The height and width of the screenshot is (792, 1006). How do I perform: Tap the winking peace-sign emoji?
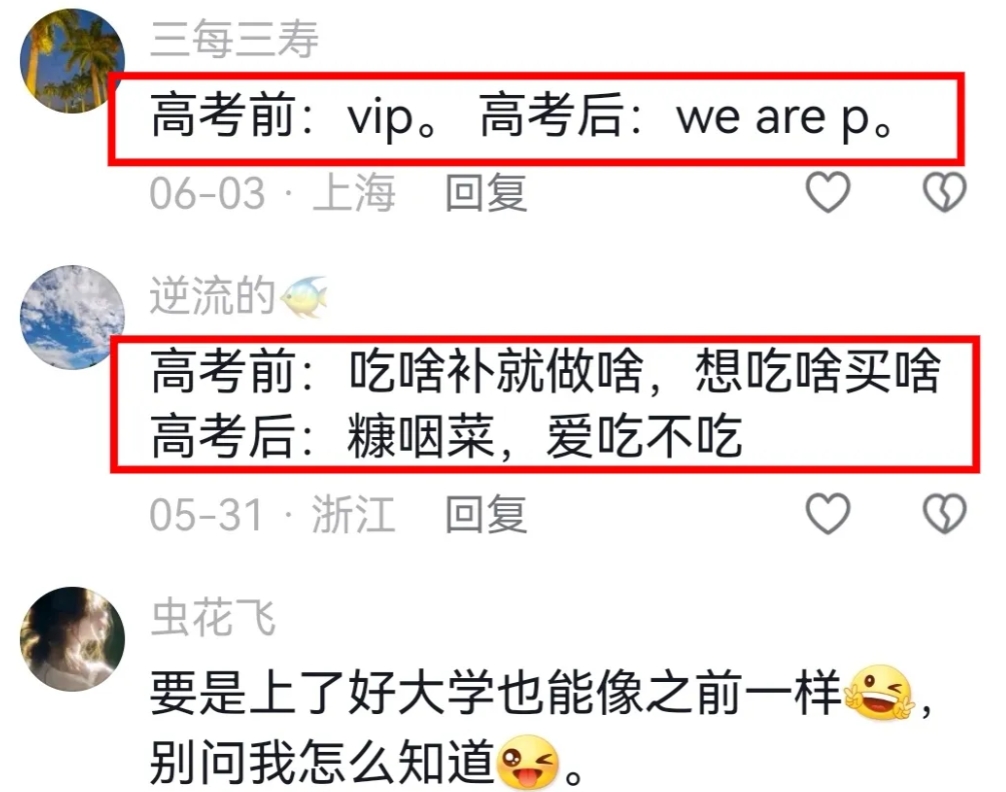click(x=878, y=693)
